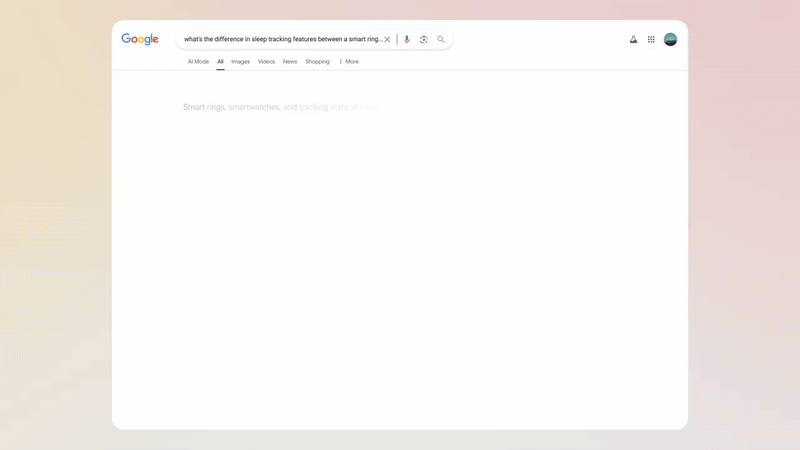Viewport: 800px width, 450px height.
Task: Clear the search query with the X icon
Action: click(x=387, y=40)
